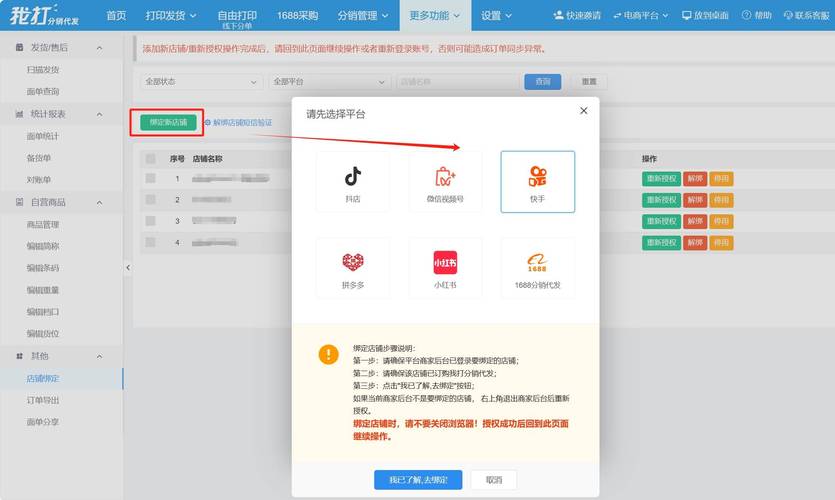Check the checkbox for row 3
Screen dimensions: 835x500
[151, 221]
